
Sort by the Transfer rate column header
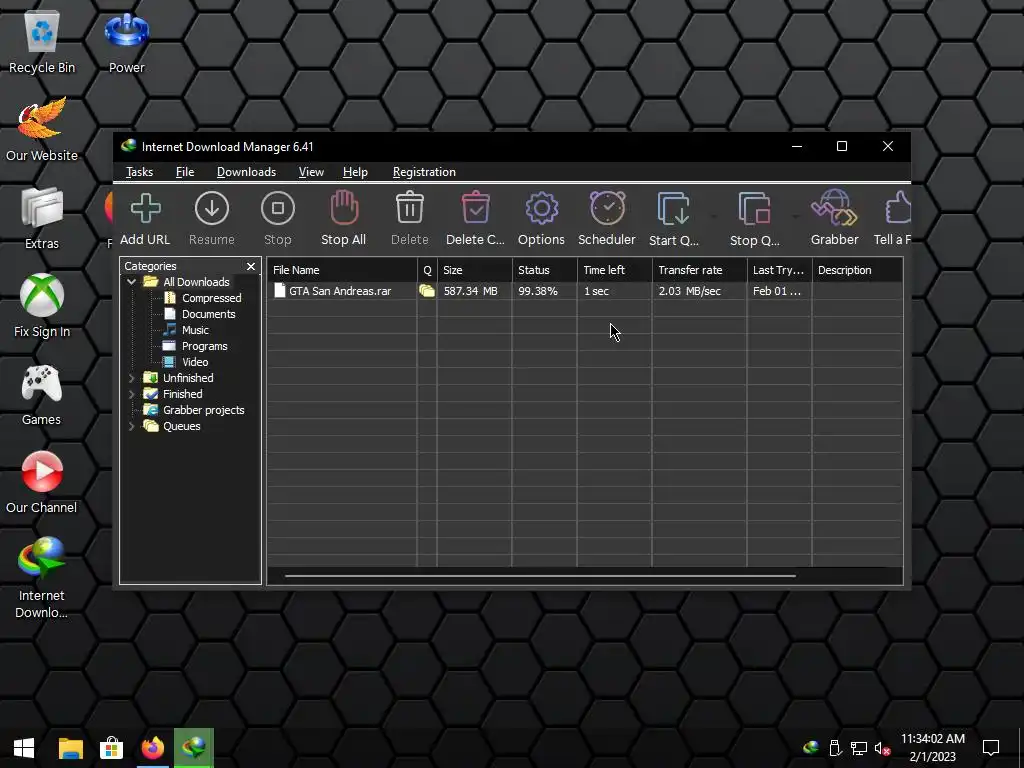[699, 270]
